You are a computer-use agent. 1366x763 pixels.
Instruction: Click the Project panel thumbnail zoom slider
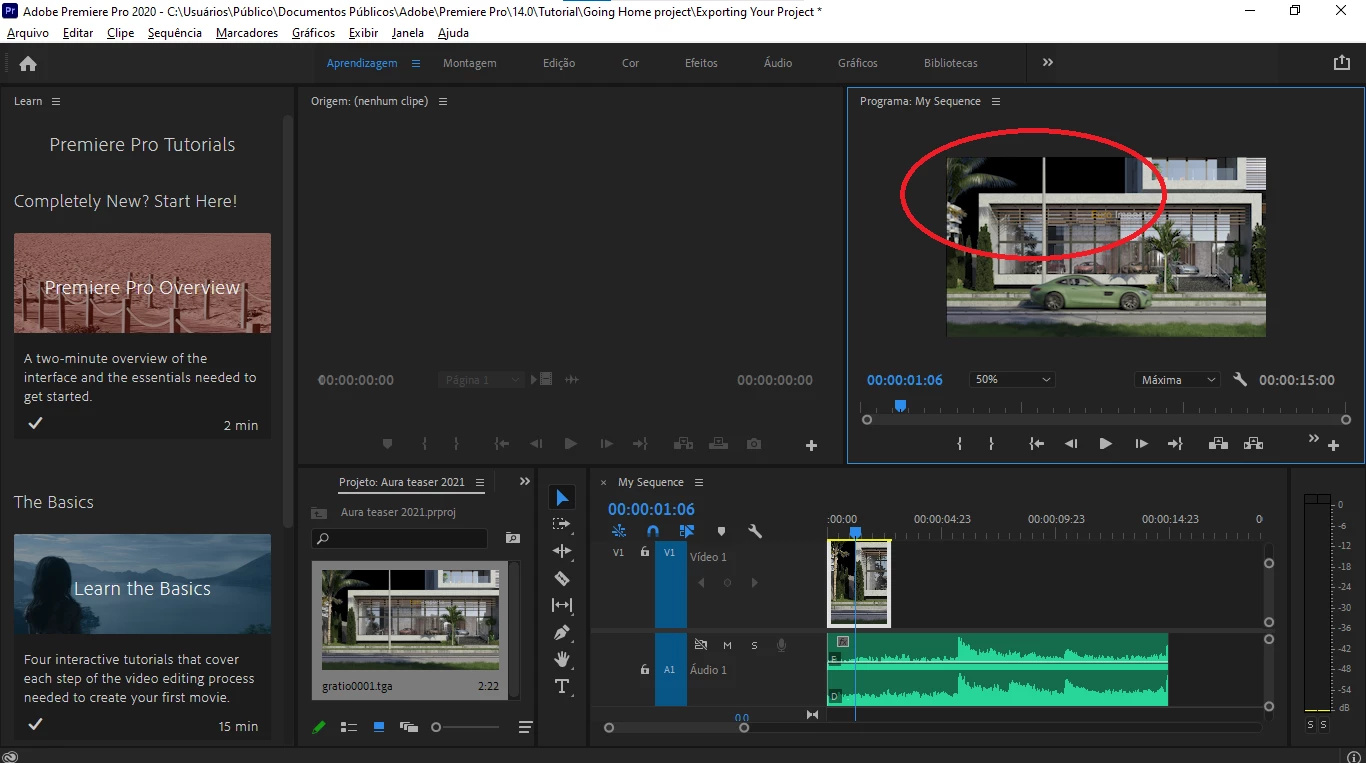pos(466,727)
